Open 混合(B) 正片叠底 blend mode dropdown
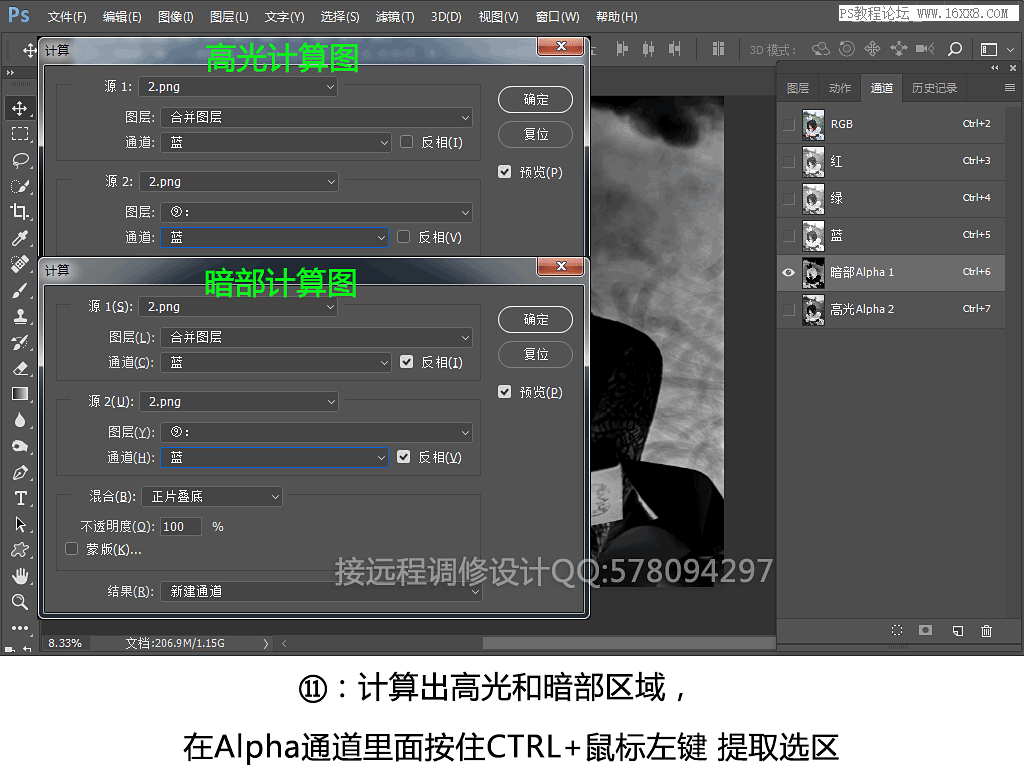Viewport: 1024px width, 779px height. [212, 497]
